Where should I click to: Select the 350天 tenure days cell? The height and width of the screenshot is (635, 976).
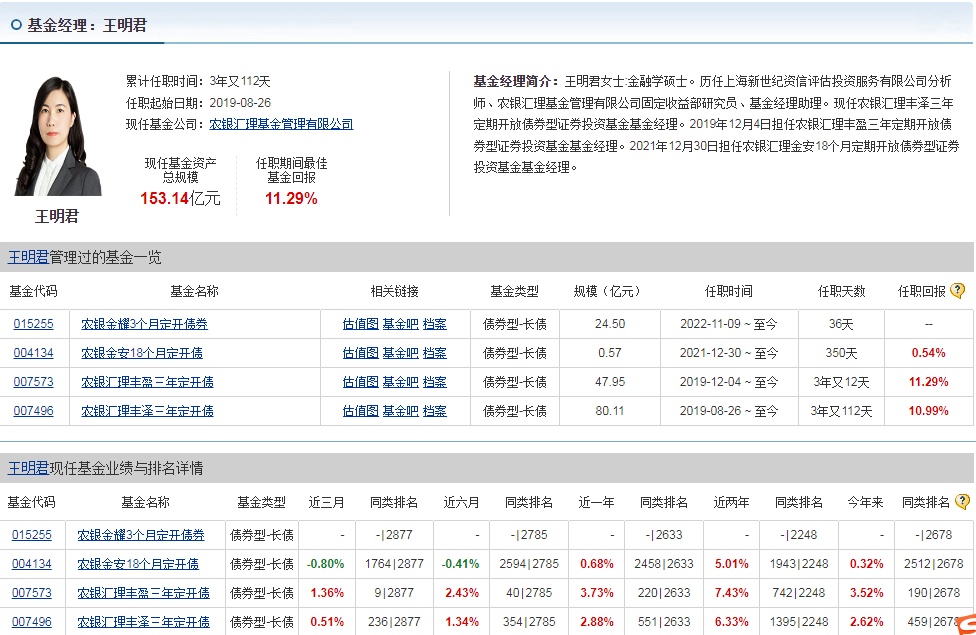841,353
